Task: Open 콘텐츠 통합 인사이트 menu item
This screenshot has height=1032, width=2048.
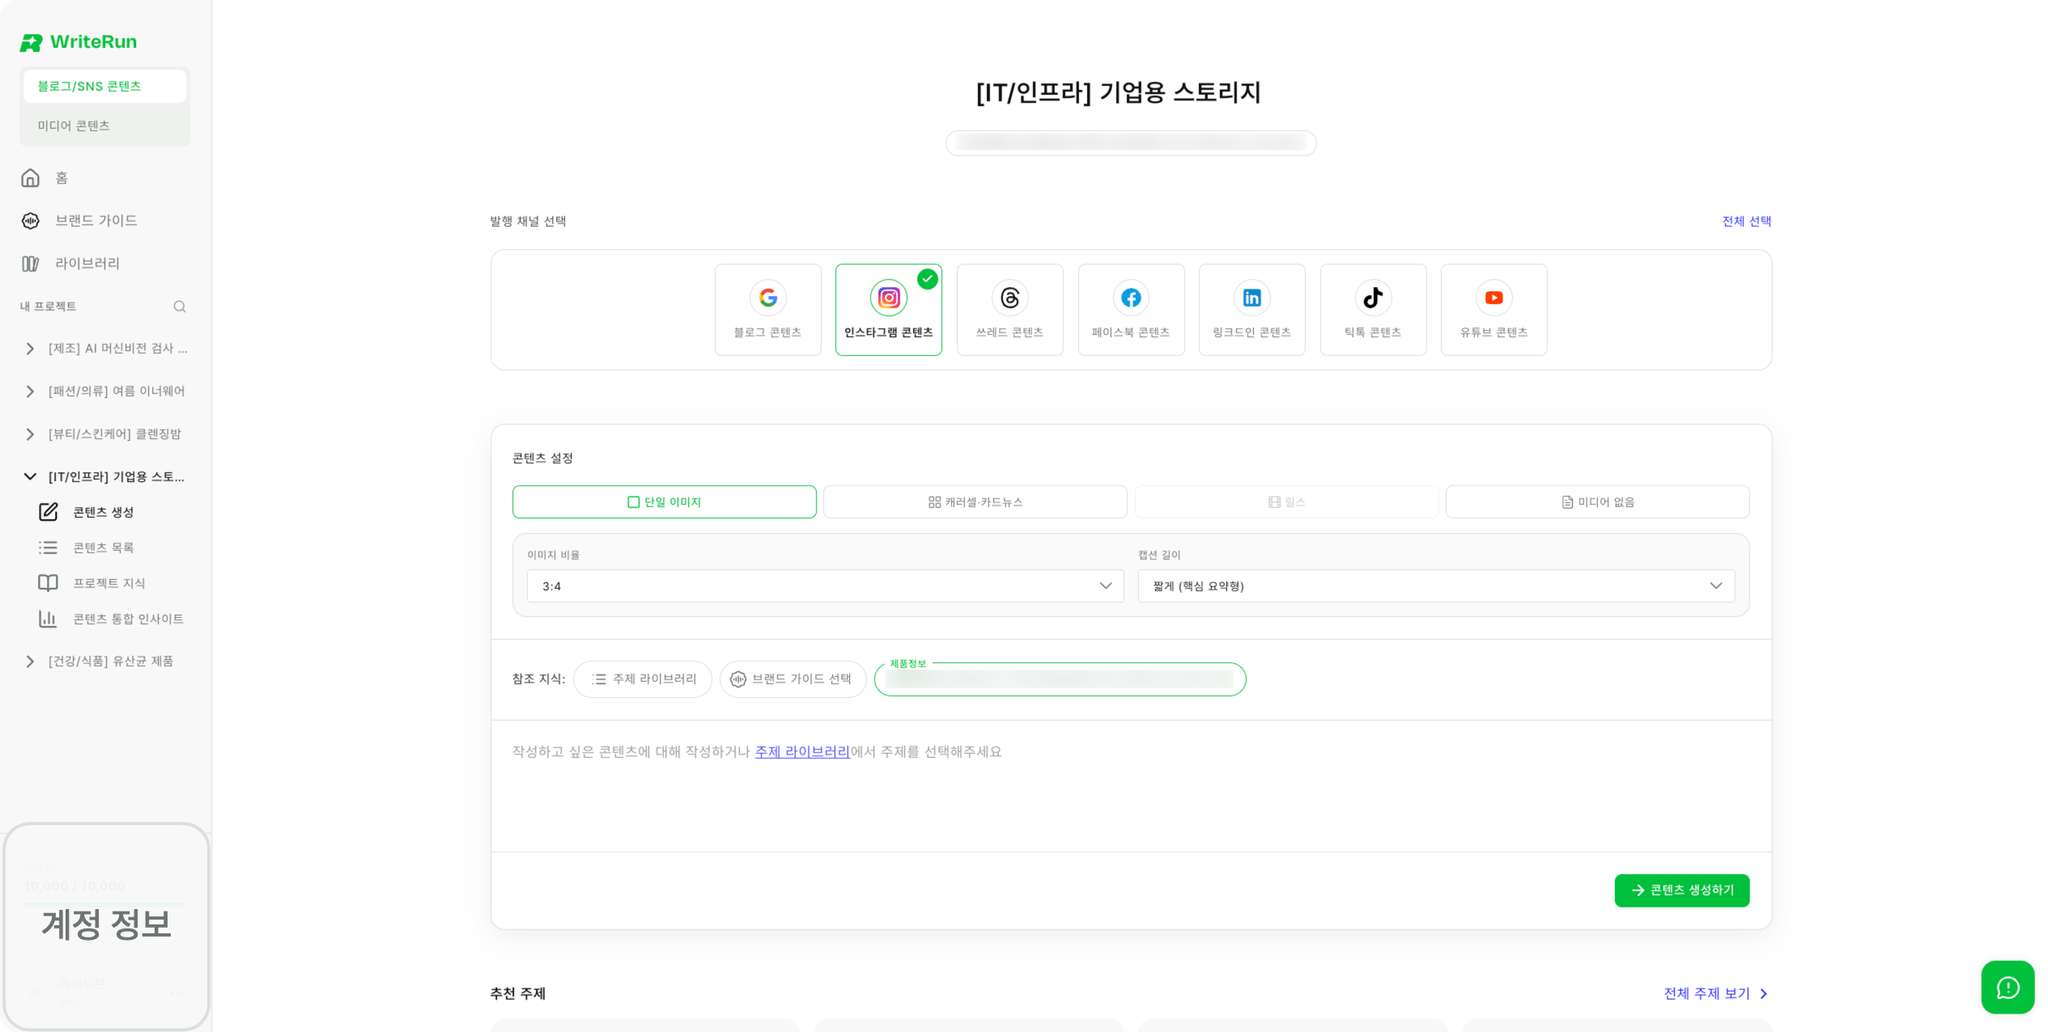Action: click(128, 619)
